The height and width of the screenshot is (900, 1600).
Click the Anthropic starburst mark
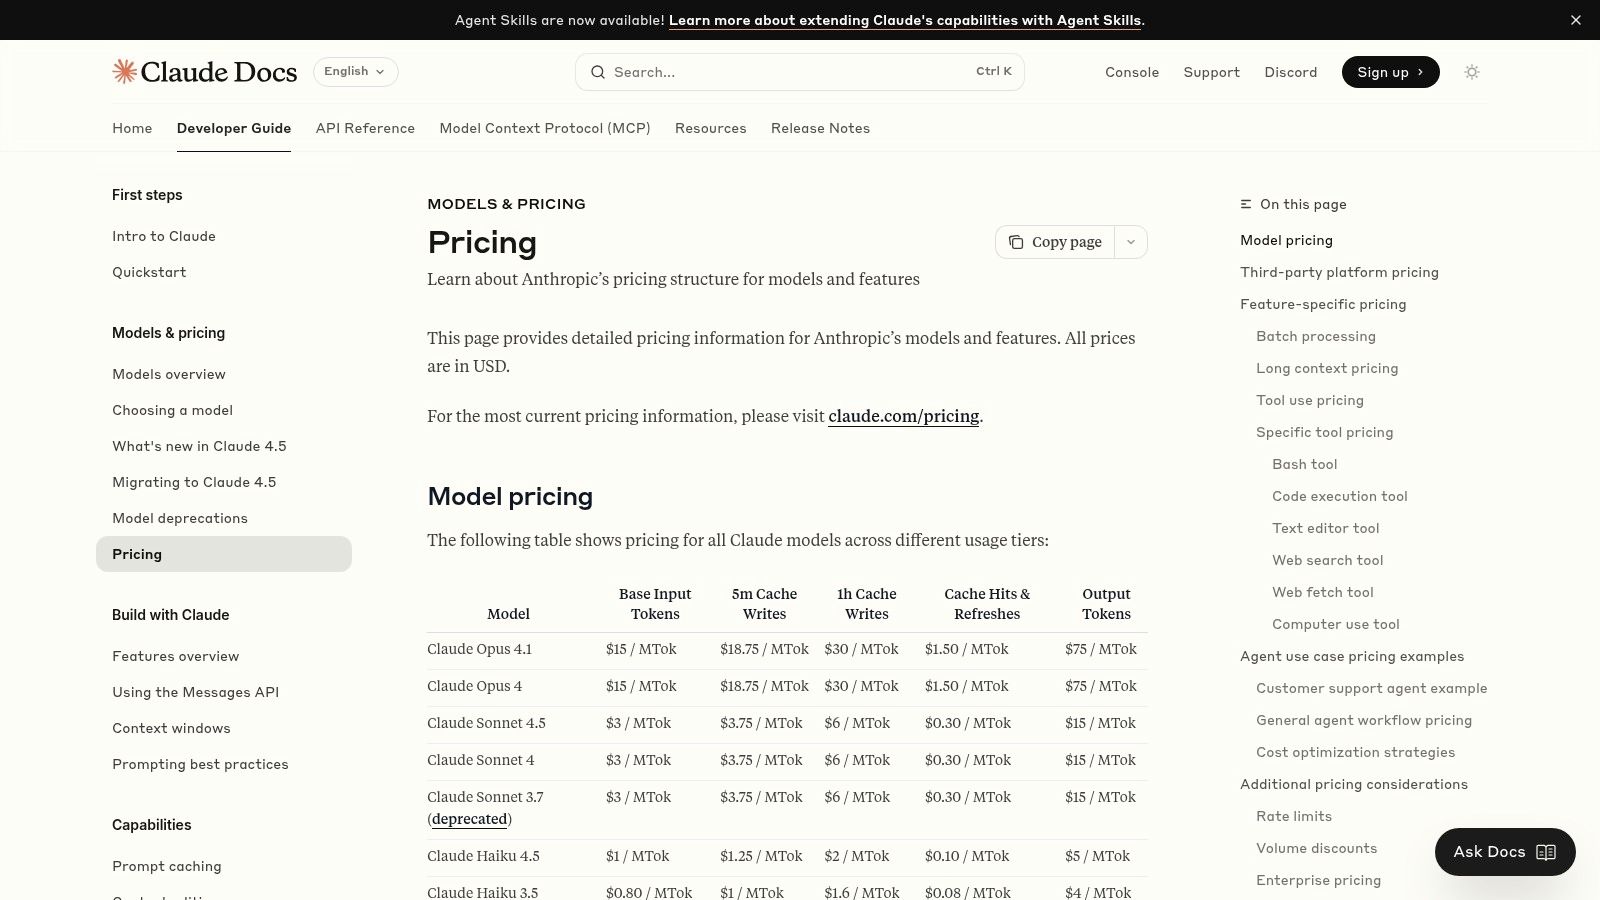[x=125, y=71]
